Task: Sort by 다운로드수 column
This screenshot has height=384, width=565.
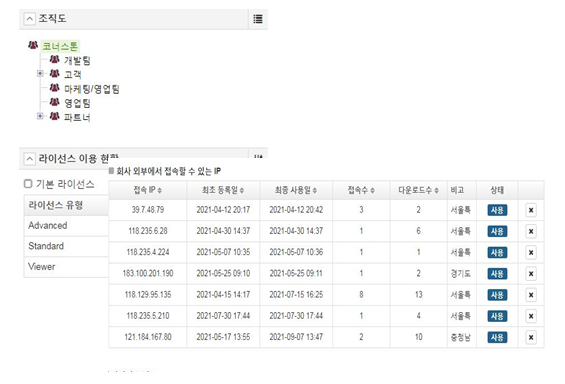Action: 418,190
